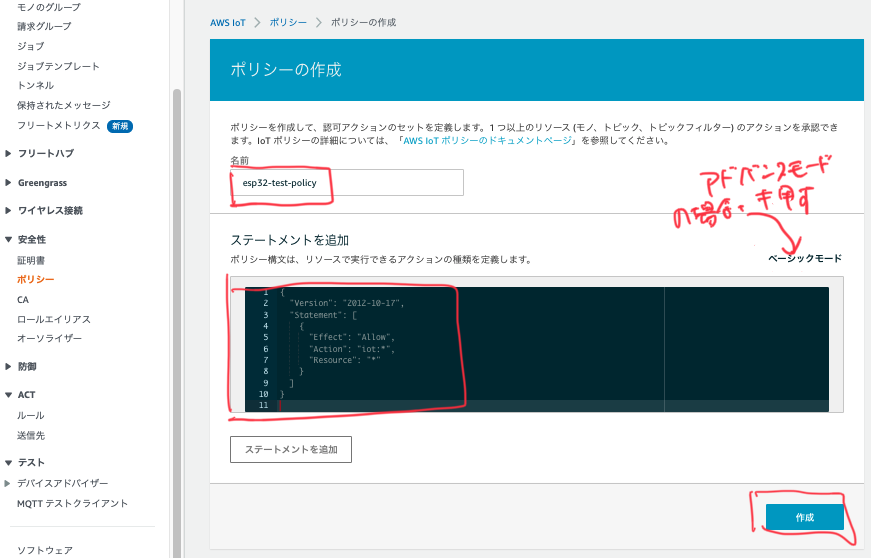
Task: Open ロールエイリアス in the sidebar
Action: click(x=54, y=319)
